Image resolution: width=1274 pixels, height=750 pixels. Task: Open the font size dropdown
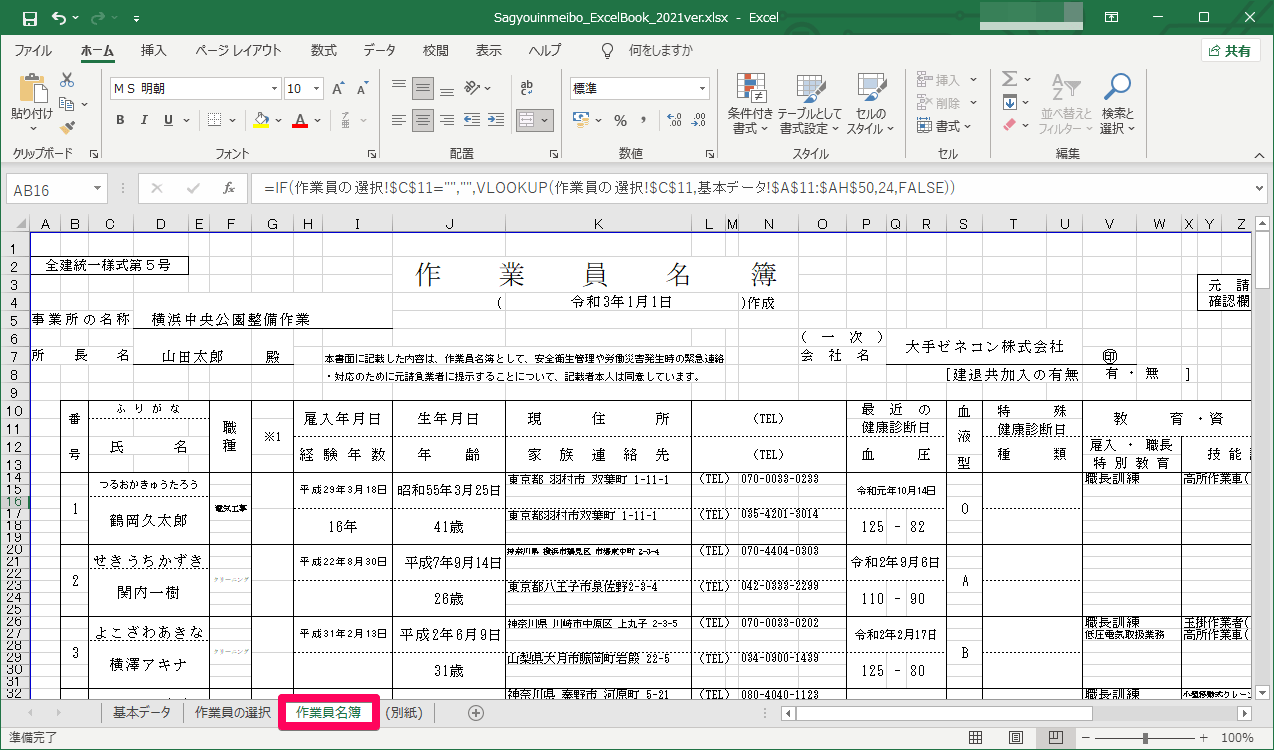tap(318, 89)
